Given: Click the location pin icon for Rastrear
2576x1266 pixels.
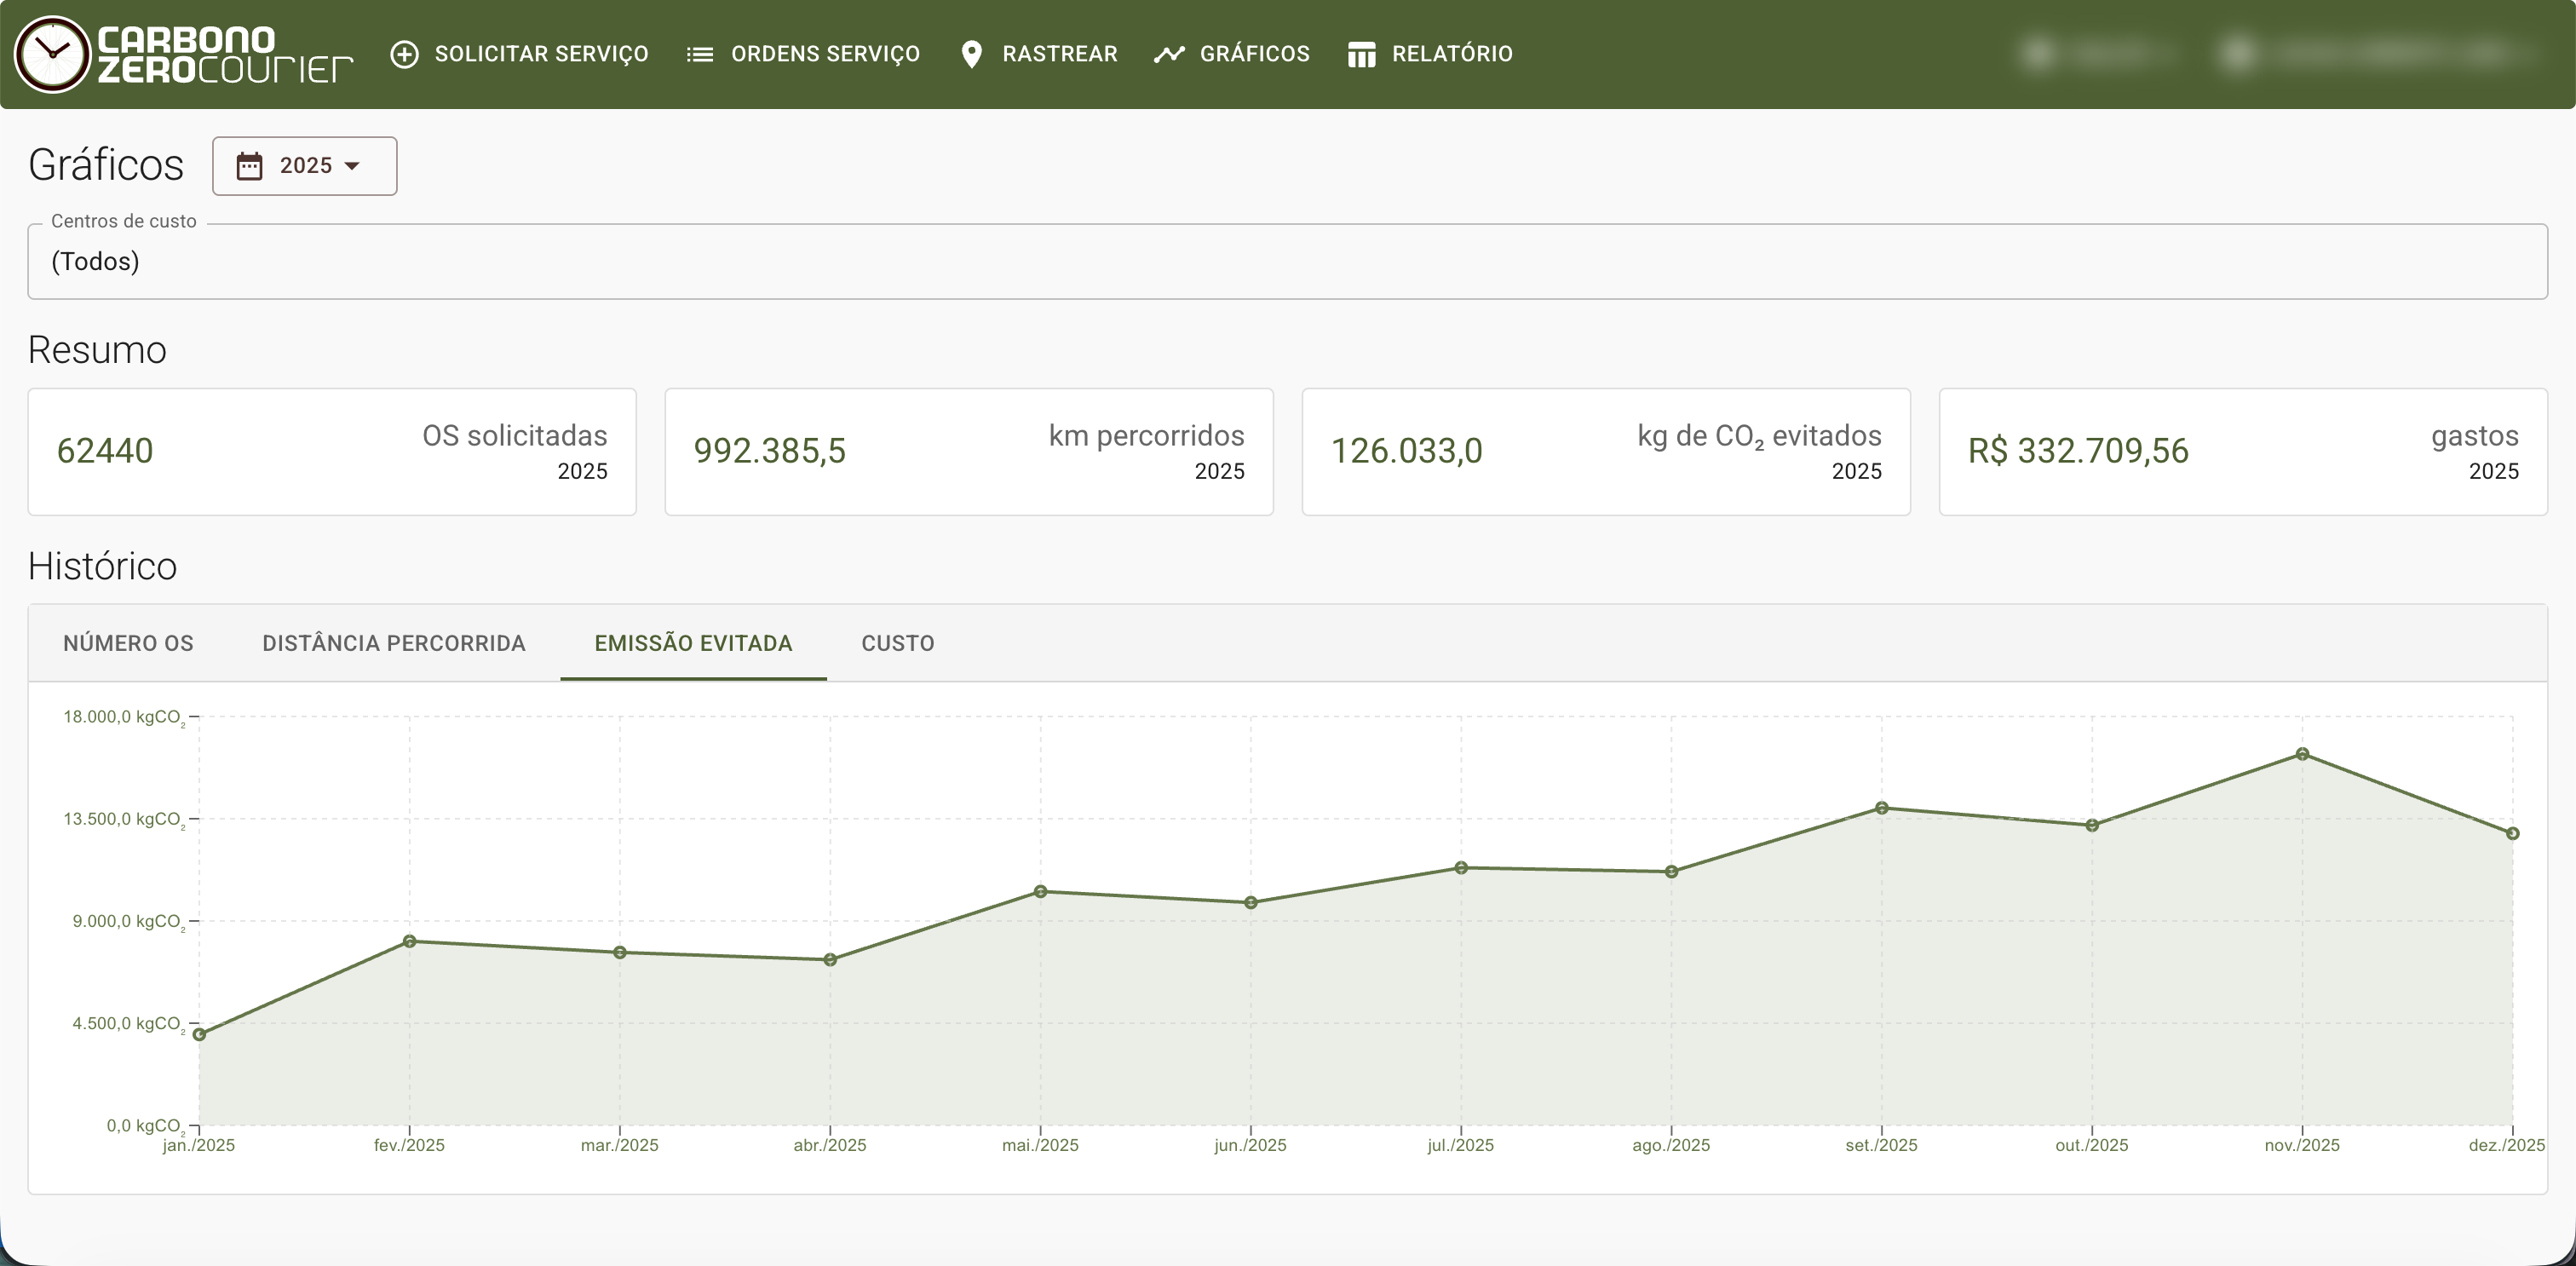Looking at the screenshot, I should [x=971, y=54].
